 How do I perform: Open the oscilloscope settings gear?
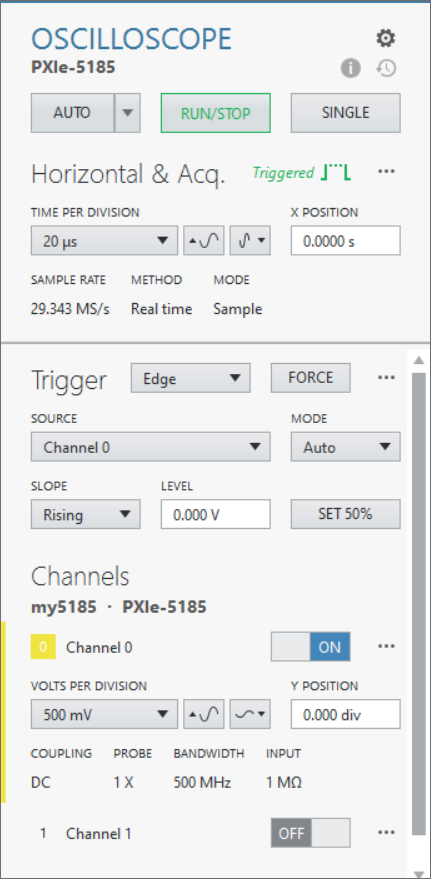point(386,39)
